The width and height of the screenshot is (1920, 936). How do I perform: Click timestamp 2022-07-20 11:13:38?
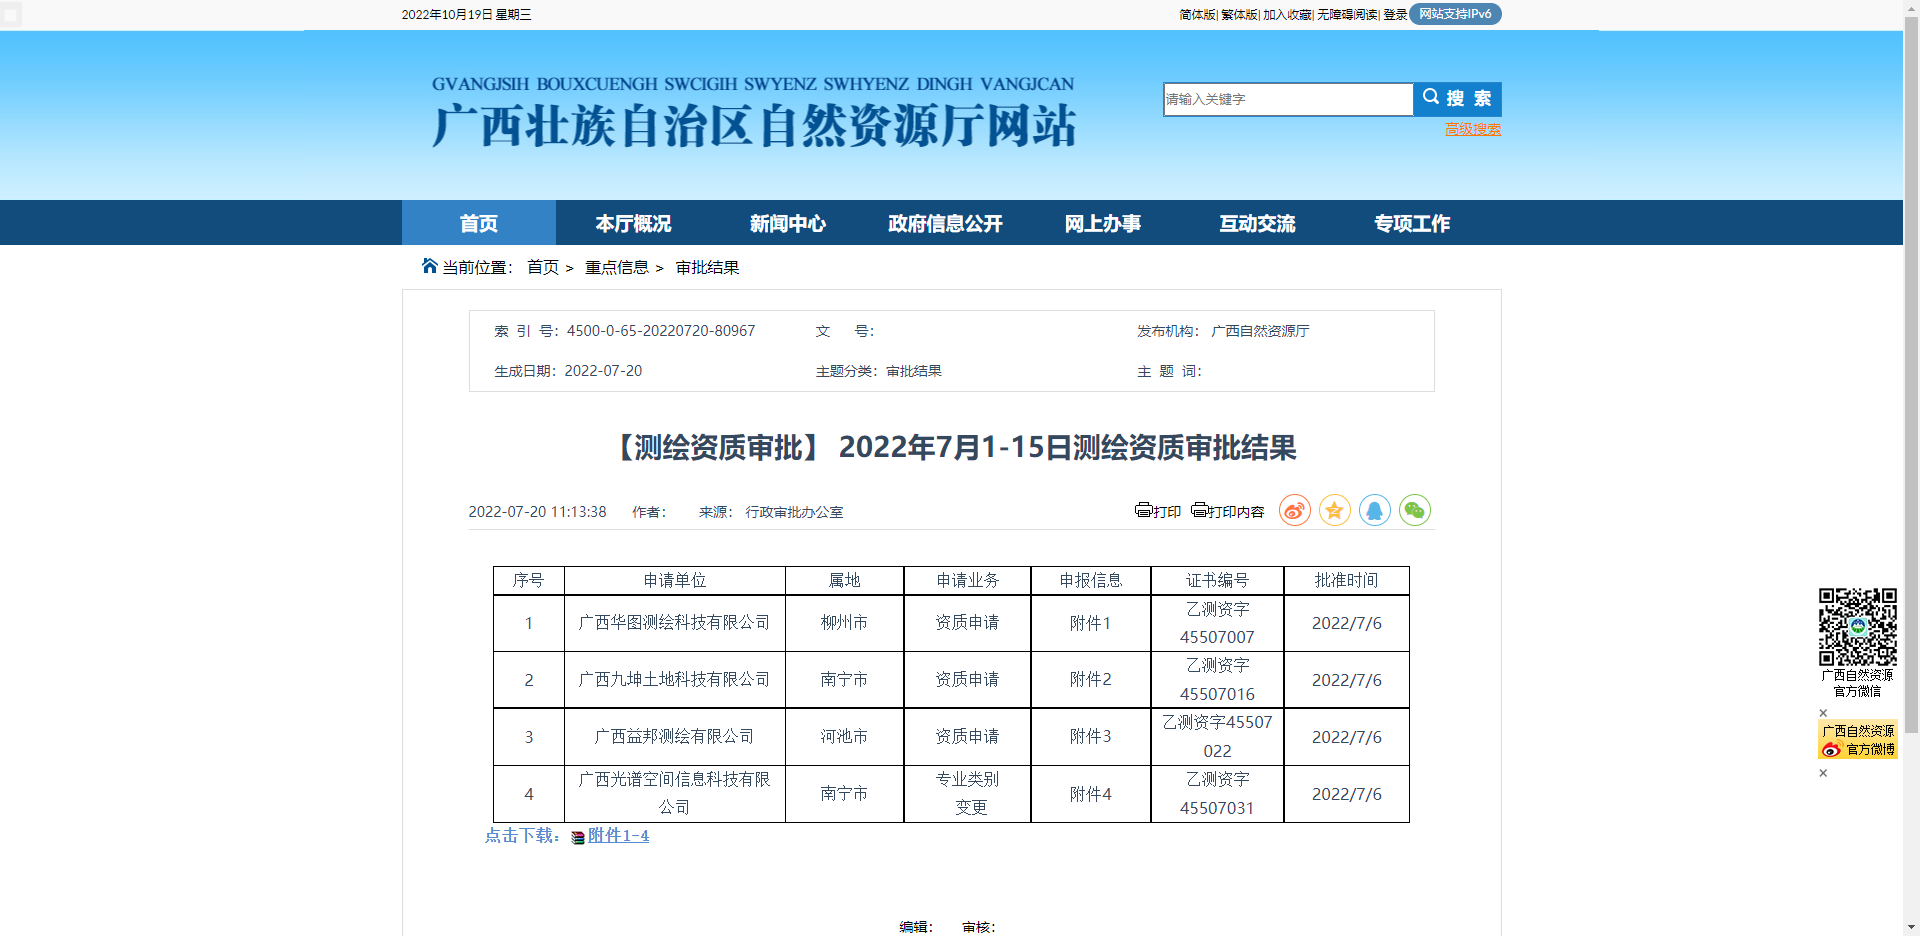pyautogui.click(x=537, y=512)
